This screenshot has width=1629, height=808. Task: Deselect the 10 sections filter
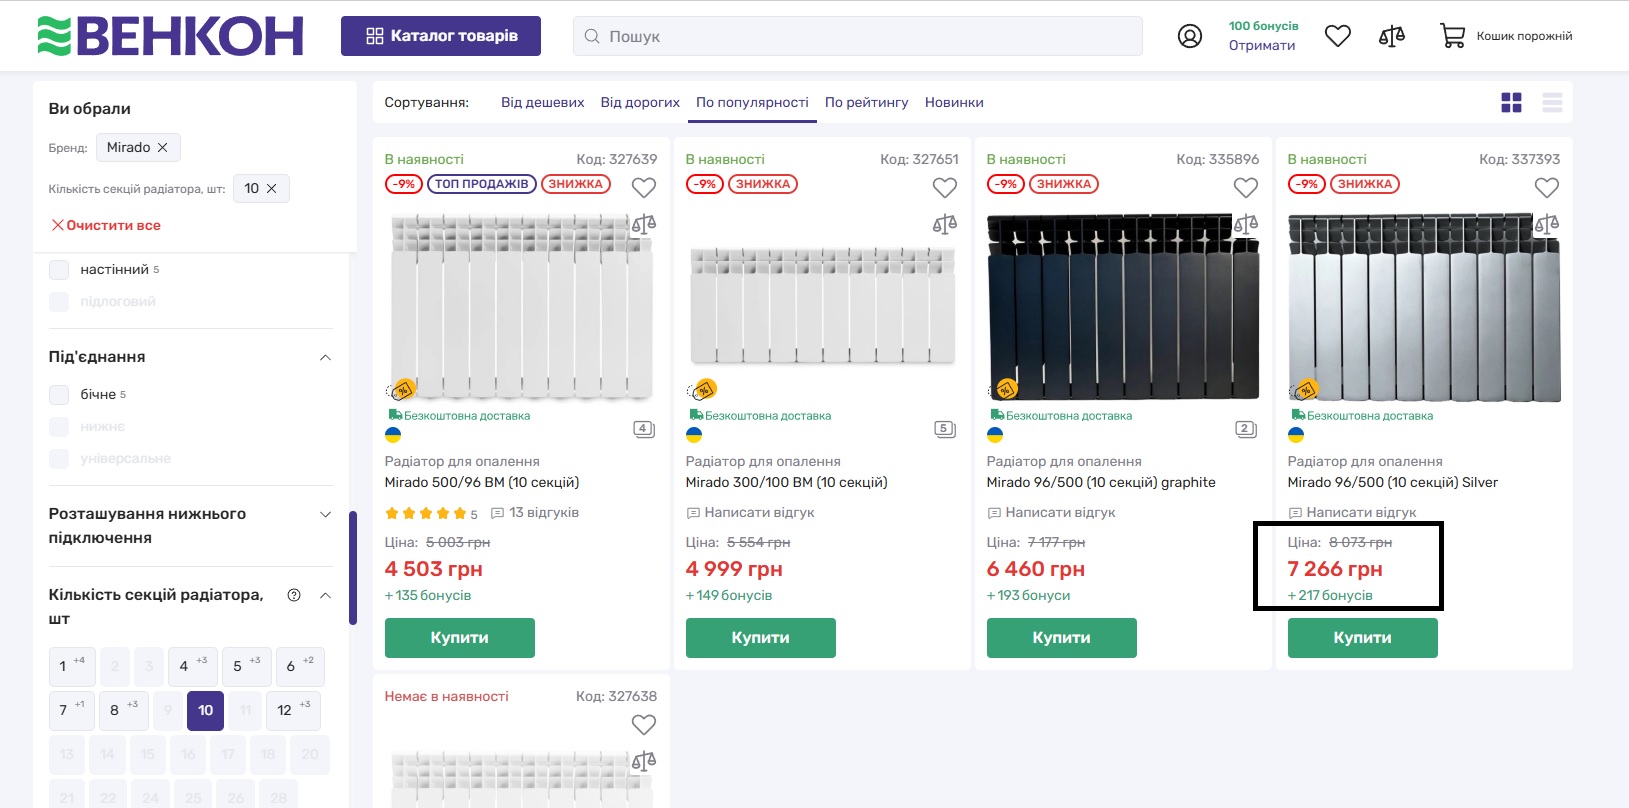205,710
